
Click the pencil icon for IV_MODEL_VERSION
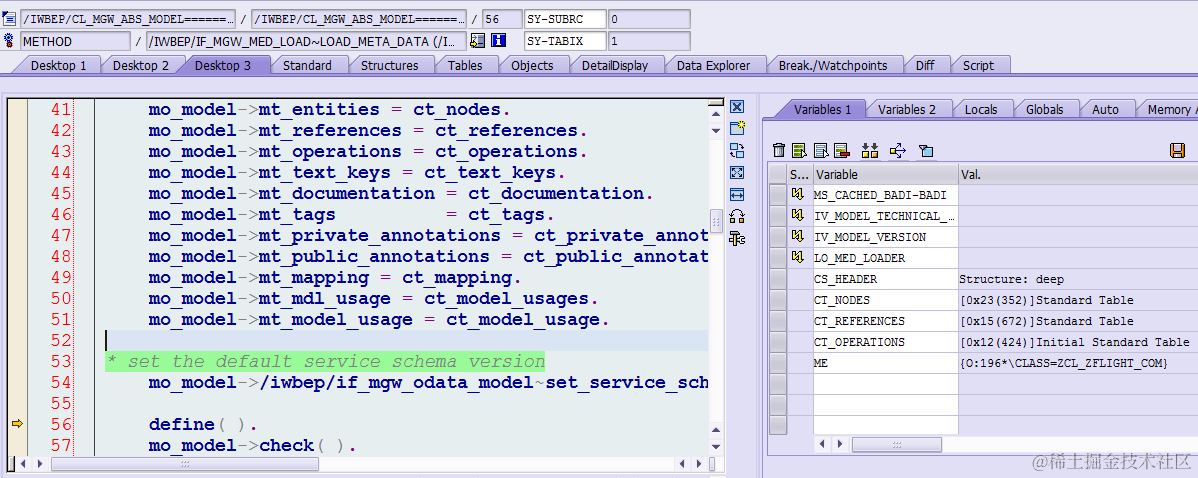(799, 237)
